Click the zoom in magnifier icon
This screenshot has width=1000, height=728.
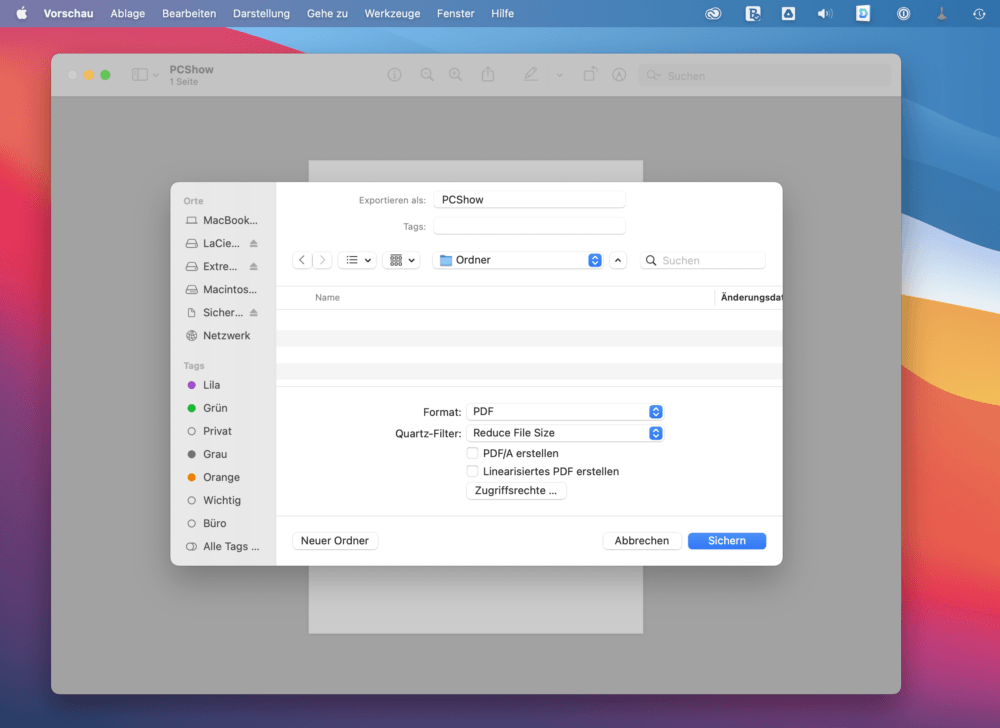[x=455, y=75]
